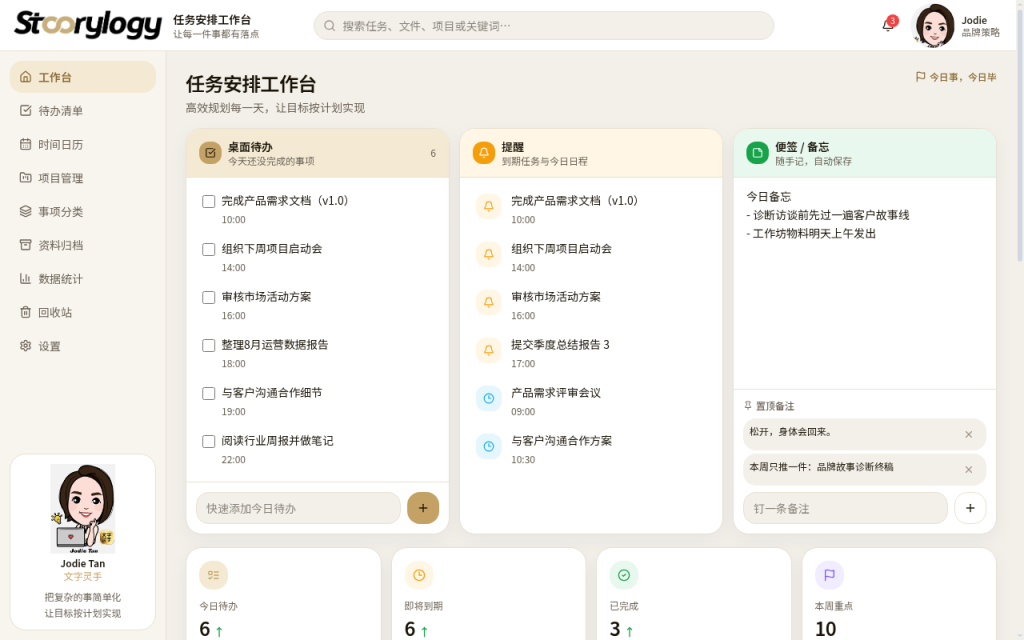Open 工作台 in the sidebar

[x=83, y=77]
